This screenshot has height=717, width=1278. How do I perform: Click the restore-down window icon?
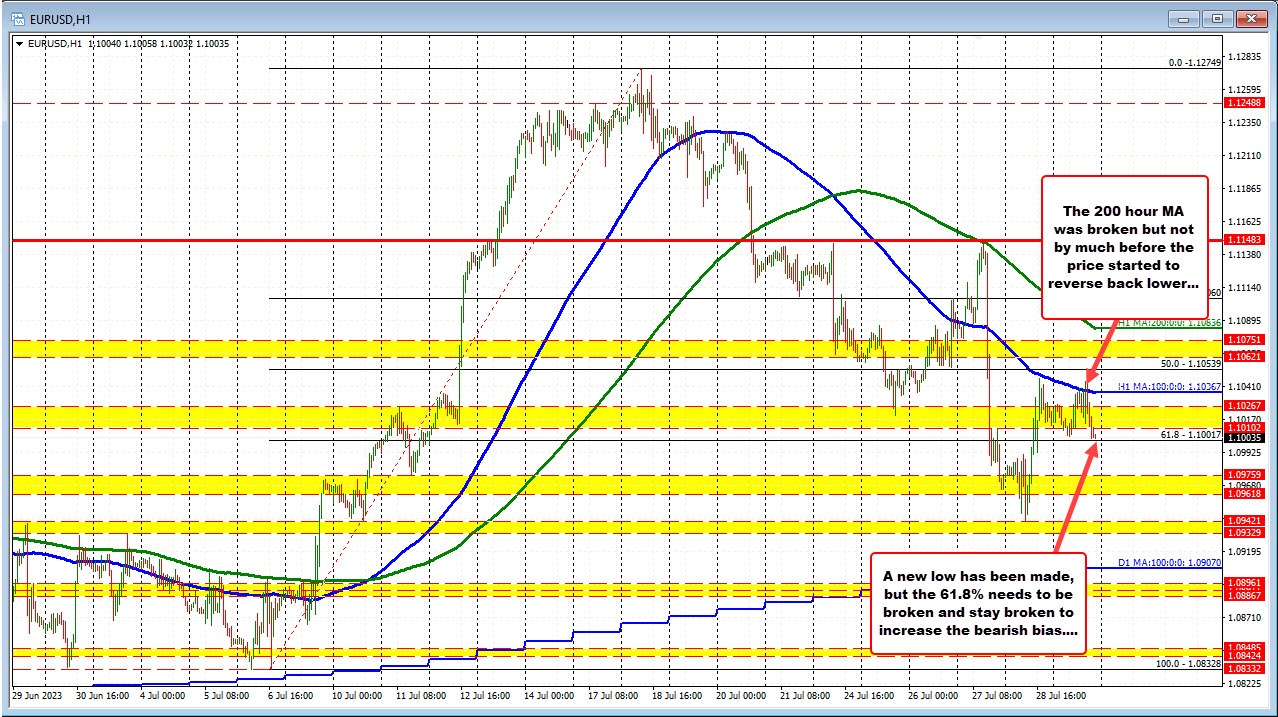[x=1217, y=18]
